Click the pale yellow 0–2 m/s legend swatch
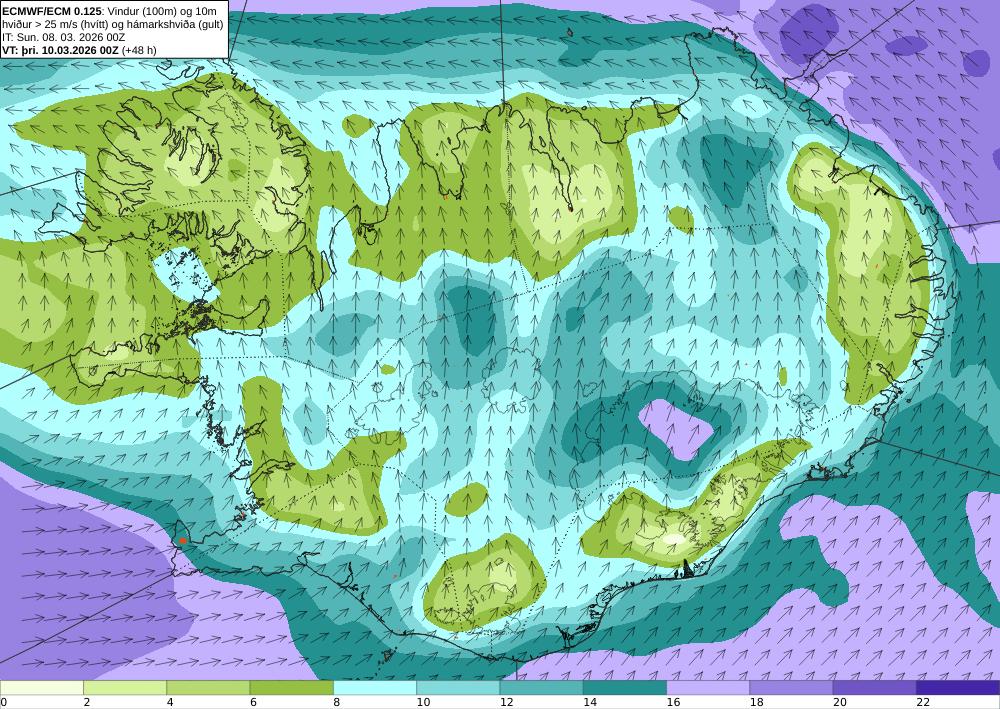 tap(41, 688)
